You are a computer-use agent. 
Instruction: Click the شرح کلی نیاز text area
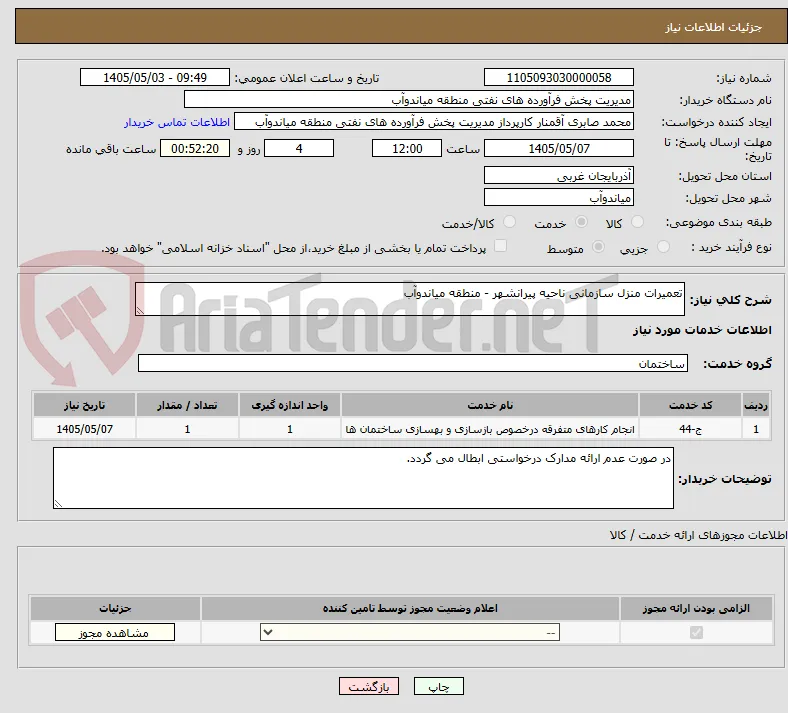point(410,299)
